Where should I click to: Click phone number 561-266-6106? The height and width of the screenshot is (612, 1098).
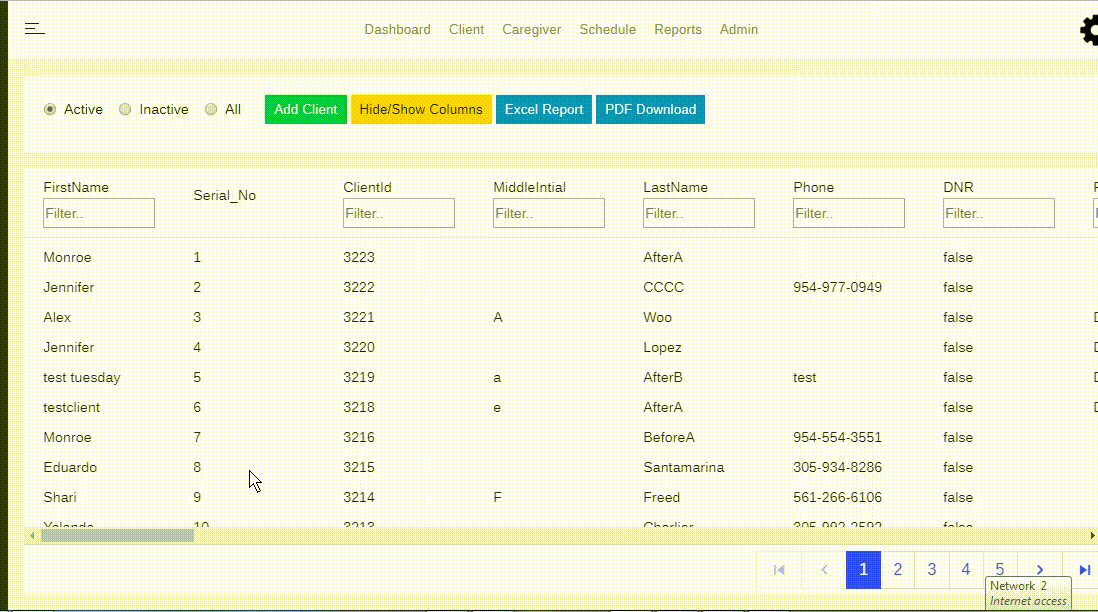[837, 497]
